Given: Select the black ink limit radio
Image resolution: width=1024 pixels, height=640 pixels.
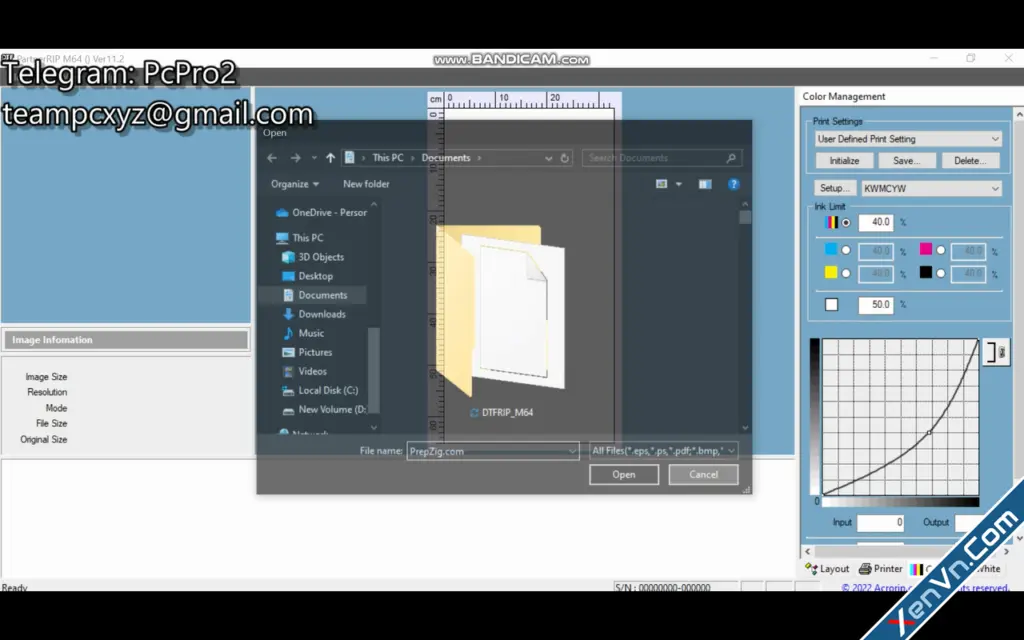Looking at the screenshot, I should point(940,274).
